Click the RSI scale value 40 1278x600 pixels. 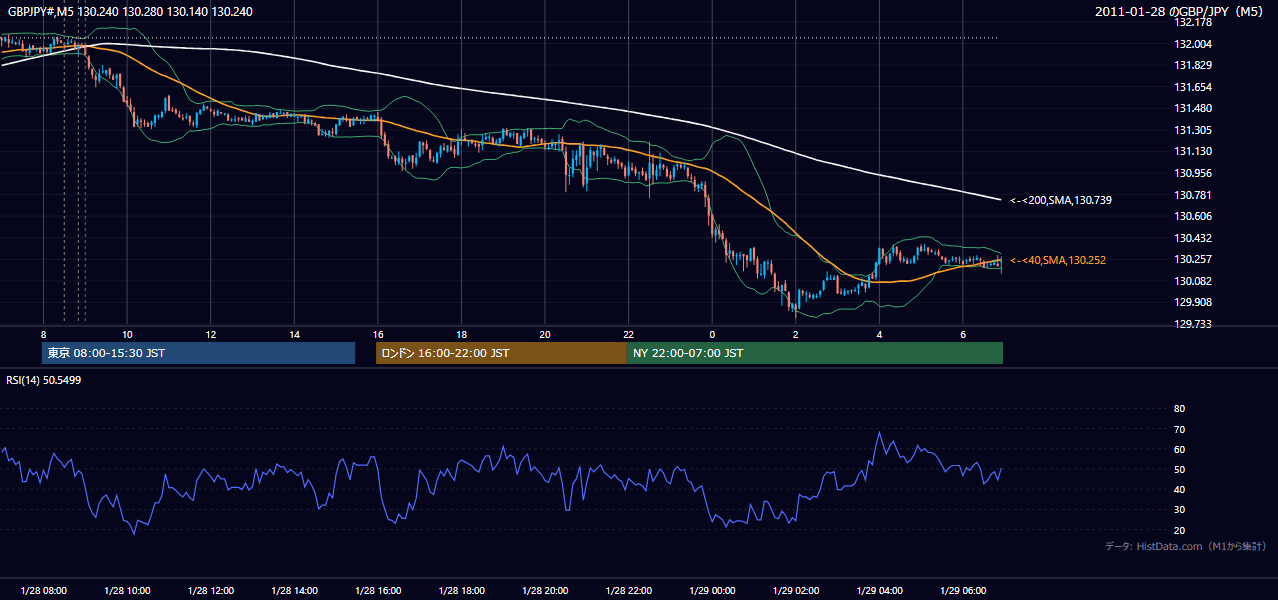1179,489
